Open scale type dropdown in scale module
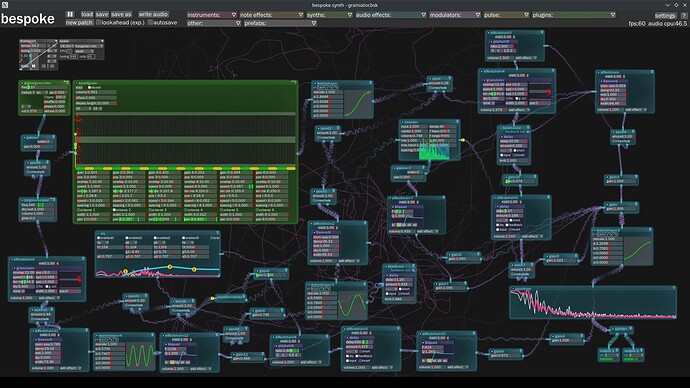 pyautogui.click(x=88, y=46)
